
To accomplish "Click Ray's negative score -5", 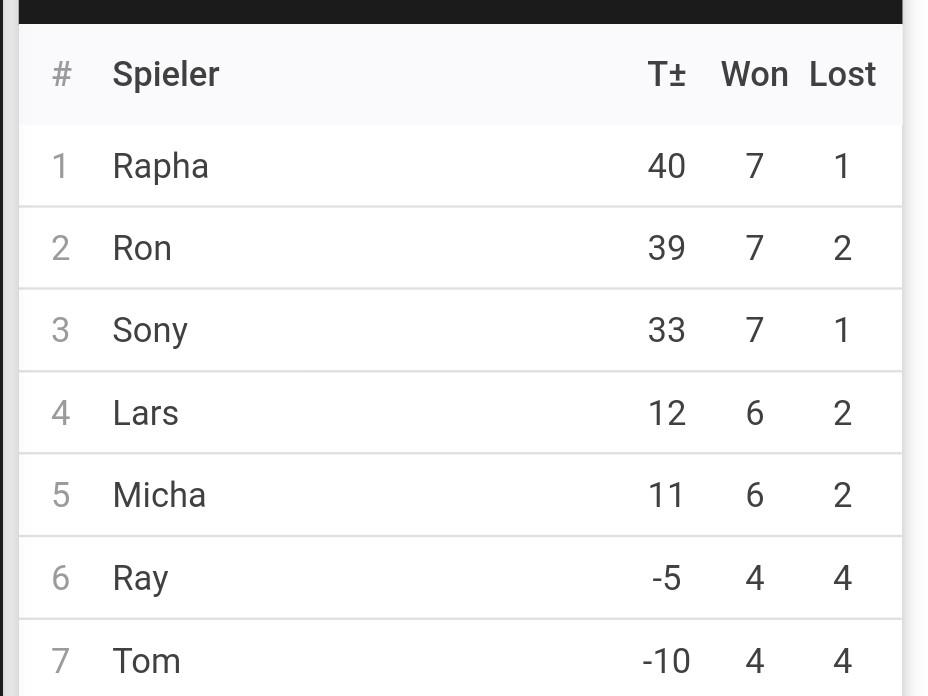I will pyautogui.click(x=666, y=578).
